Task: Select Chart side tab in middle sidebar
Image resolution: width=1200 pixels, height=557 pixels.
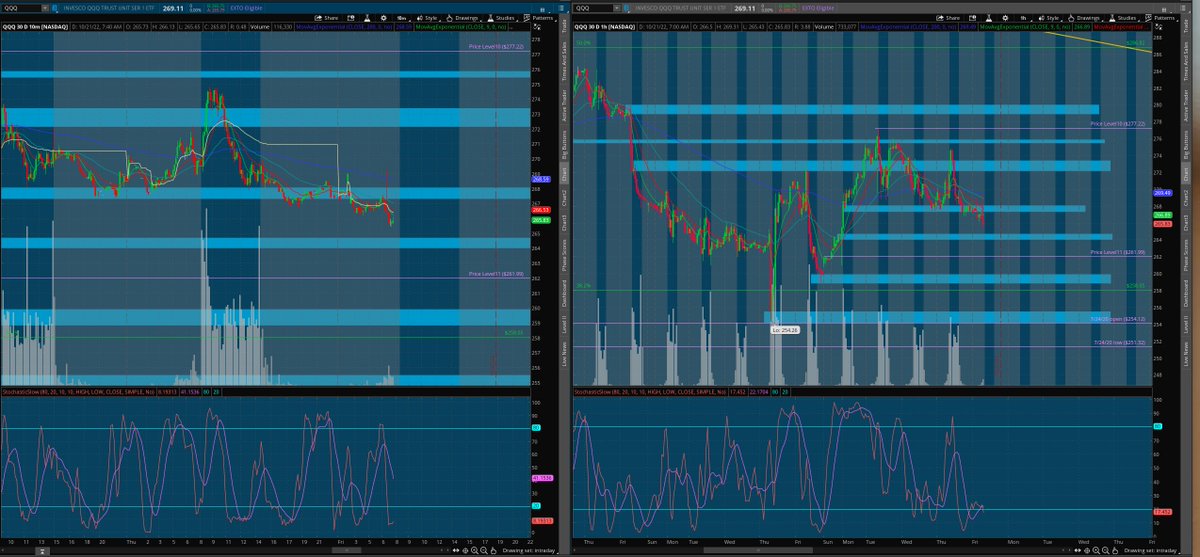Action: (x=565, y=175)
